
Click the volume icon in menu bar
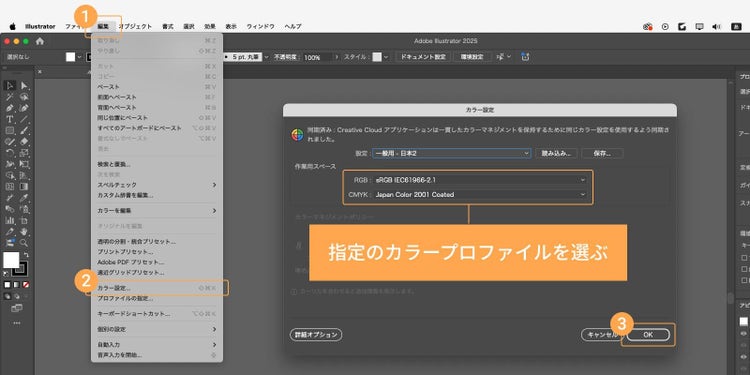(x=716, y=27)
